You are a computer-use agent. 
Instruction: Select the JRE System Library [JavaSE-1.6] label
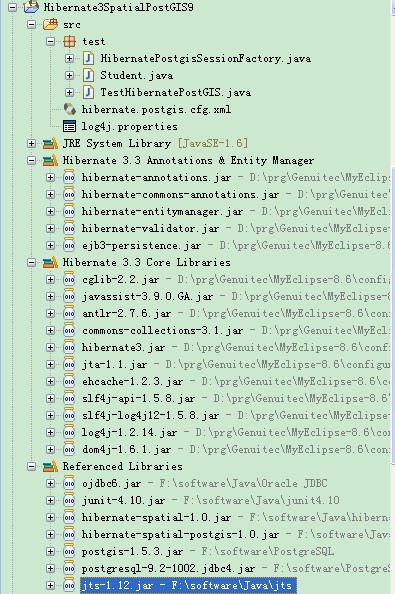(x=155, y=143)
